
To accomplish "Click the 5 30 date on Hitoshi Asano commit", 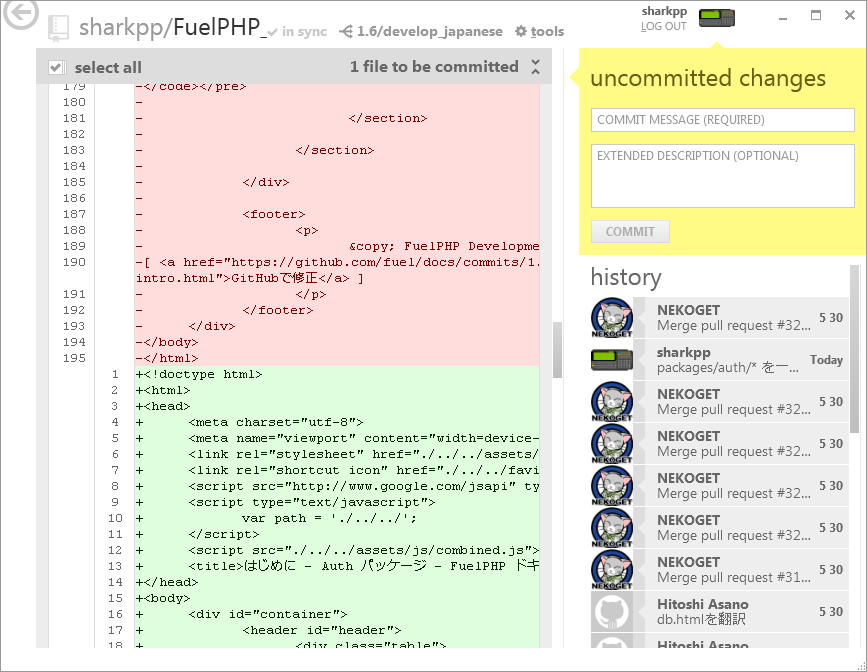I will 831,612.
